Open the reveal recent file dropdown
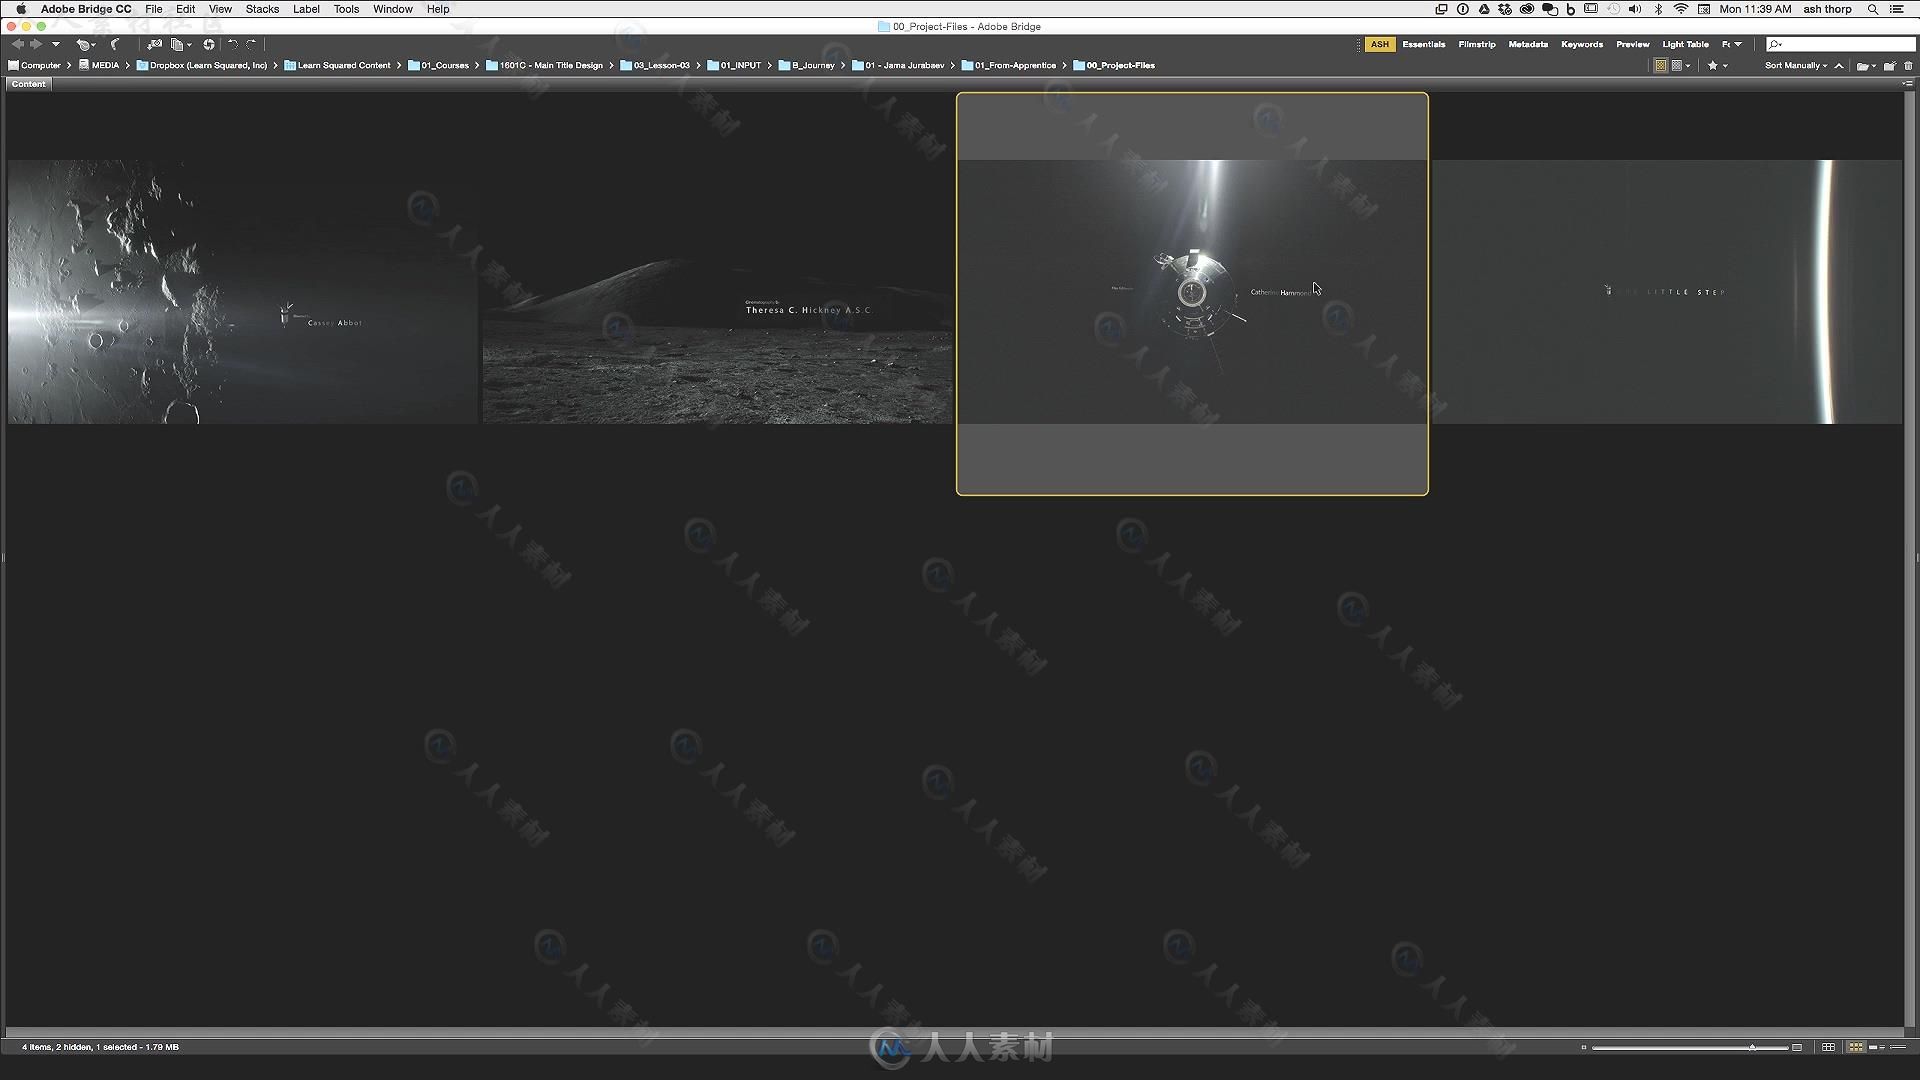The height and width of the screenshot is (1080, 1920). pos(86,44)
